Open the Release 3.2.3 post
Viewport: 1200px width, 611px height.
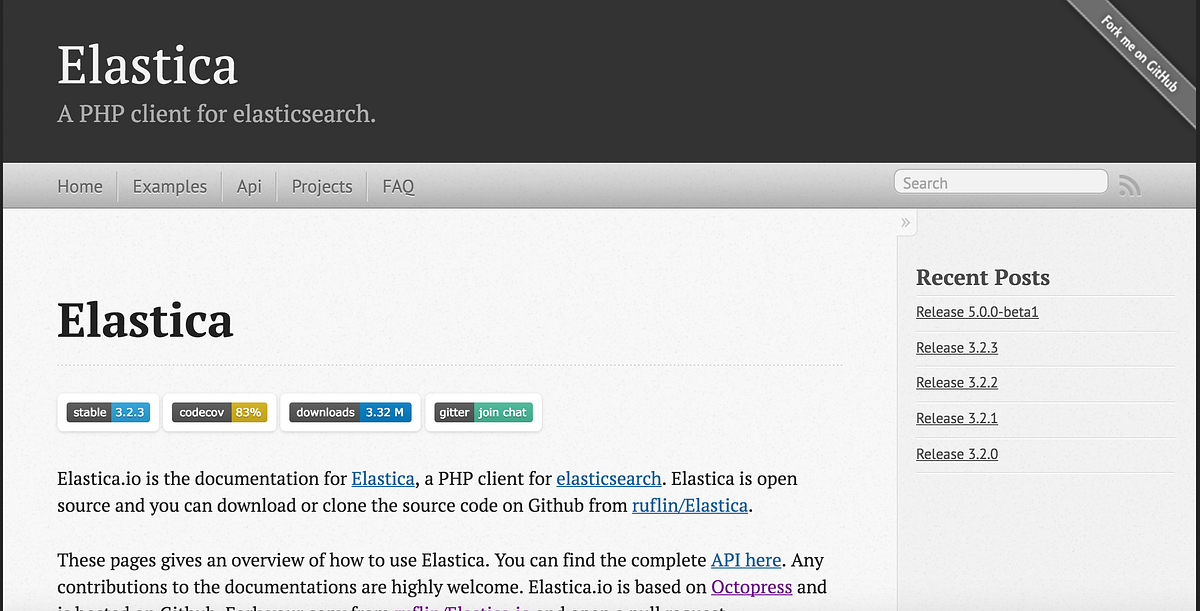click(x=957, y=347)
